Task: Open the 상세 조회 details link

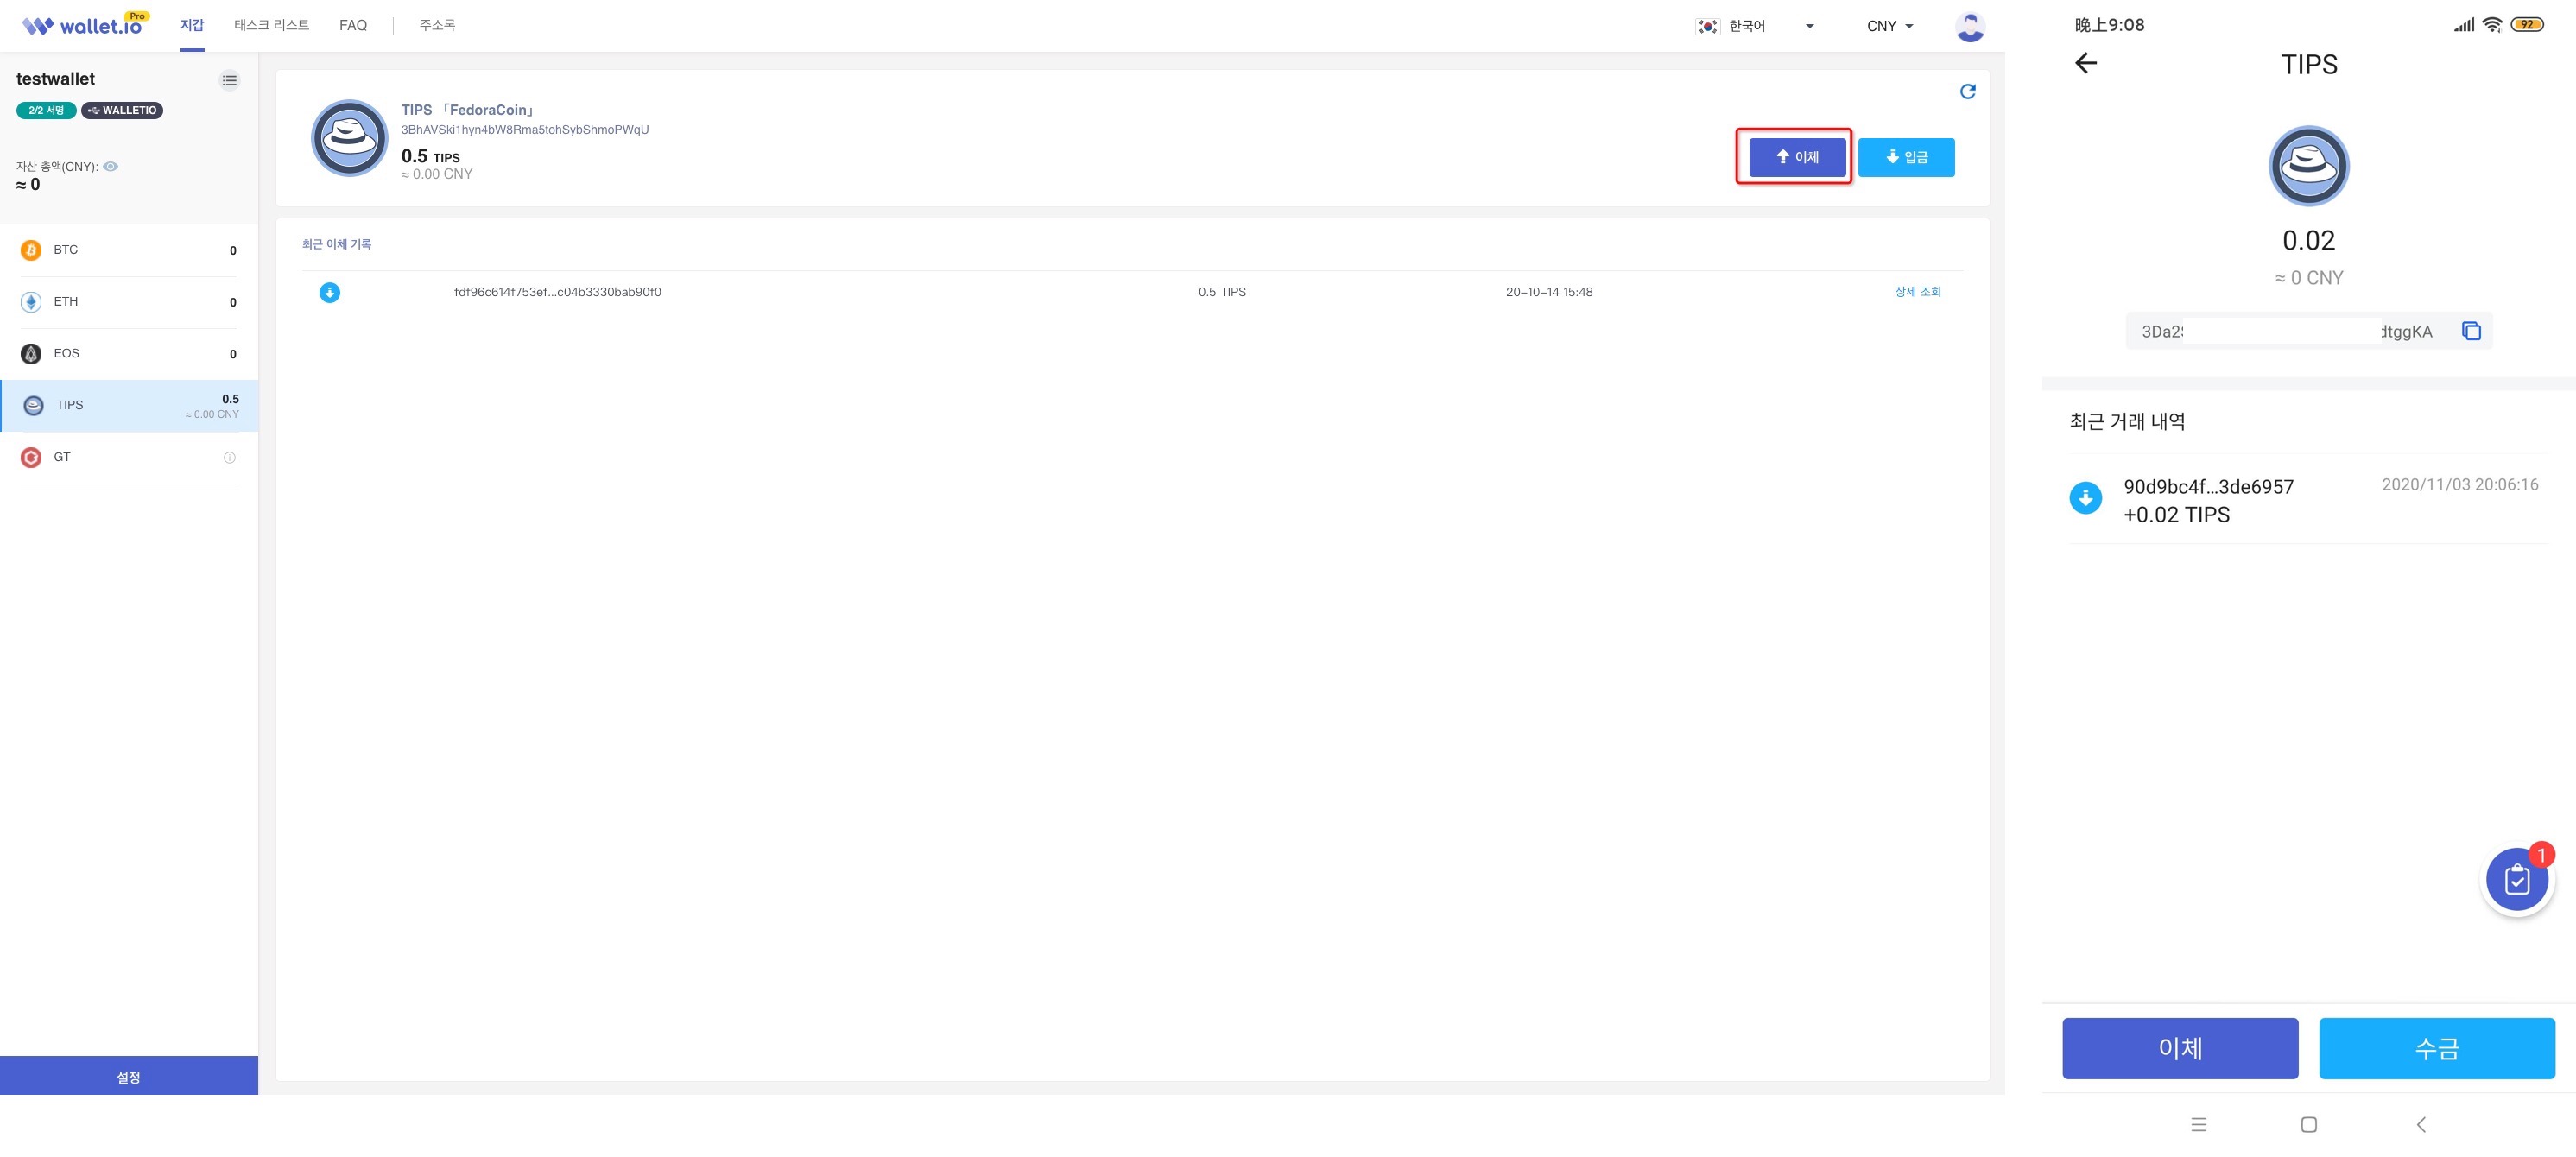Action: click(1917, 292)
